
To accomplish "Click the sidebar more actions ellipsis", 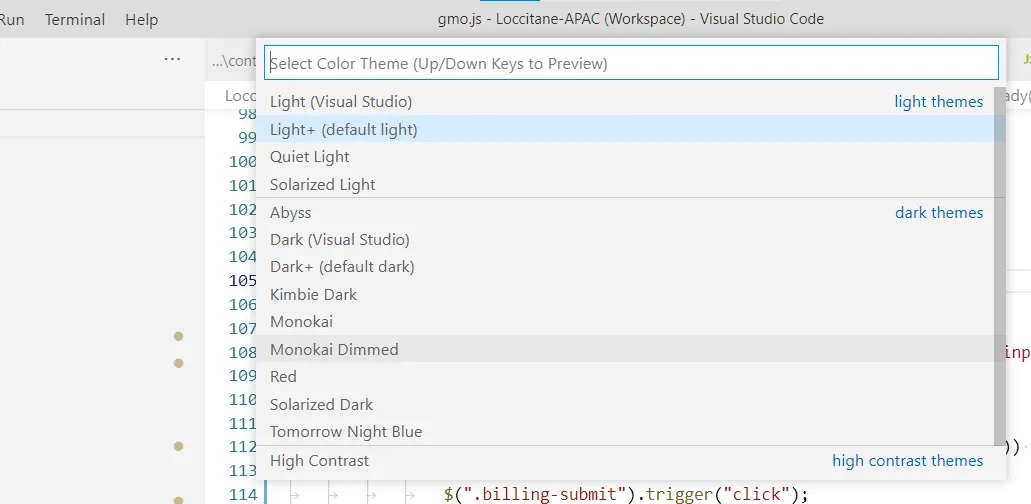I will 172,60.
